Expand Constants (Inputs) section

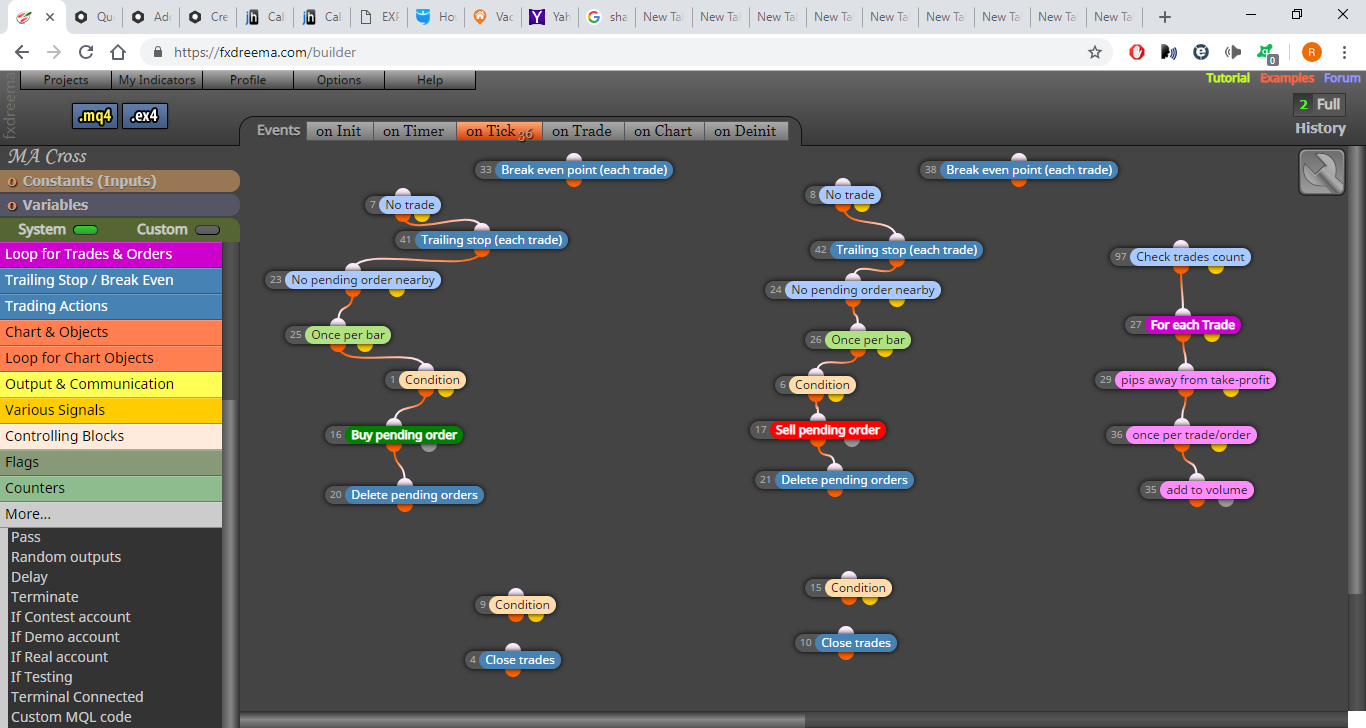[x=120, y=181]
